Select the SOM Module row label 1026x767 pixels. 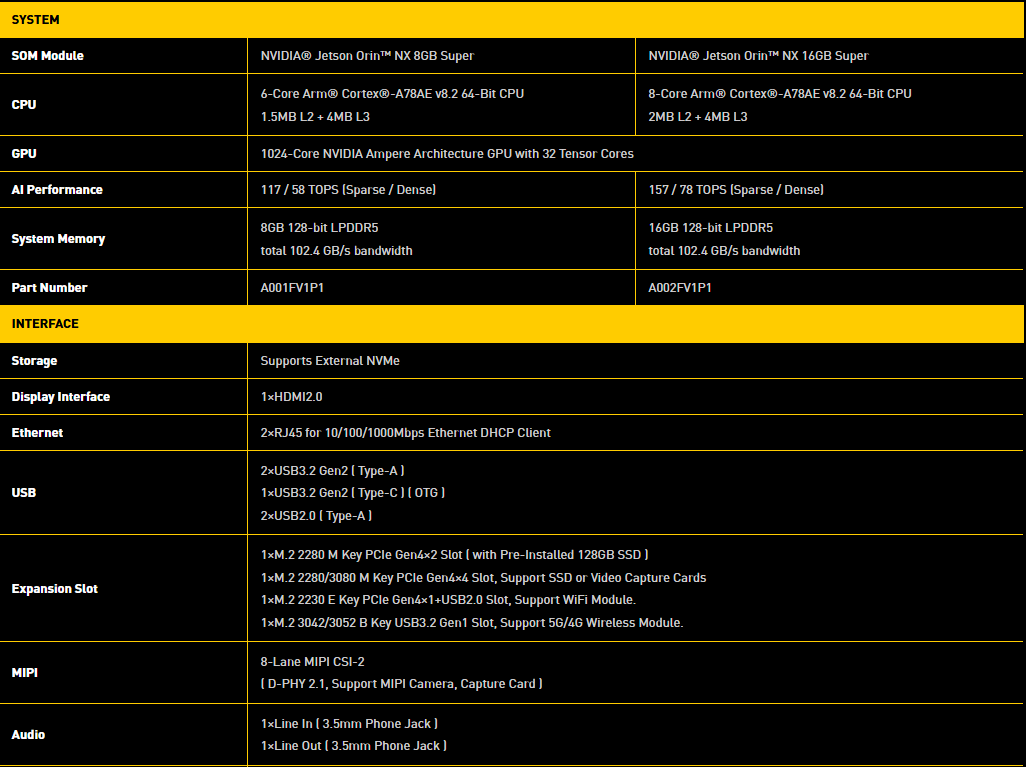[48, 56]
